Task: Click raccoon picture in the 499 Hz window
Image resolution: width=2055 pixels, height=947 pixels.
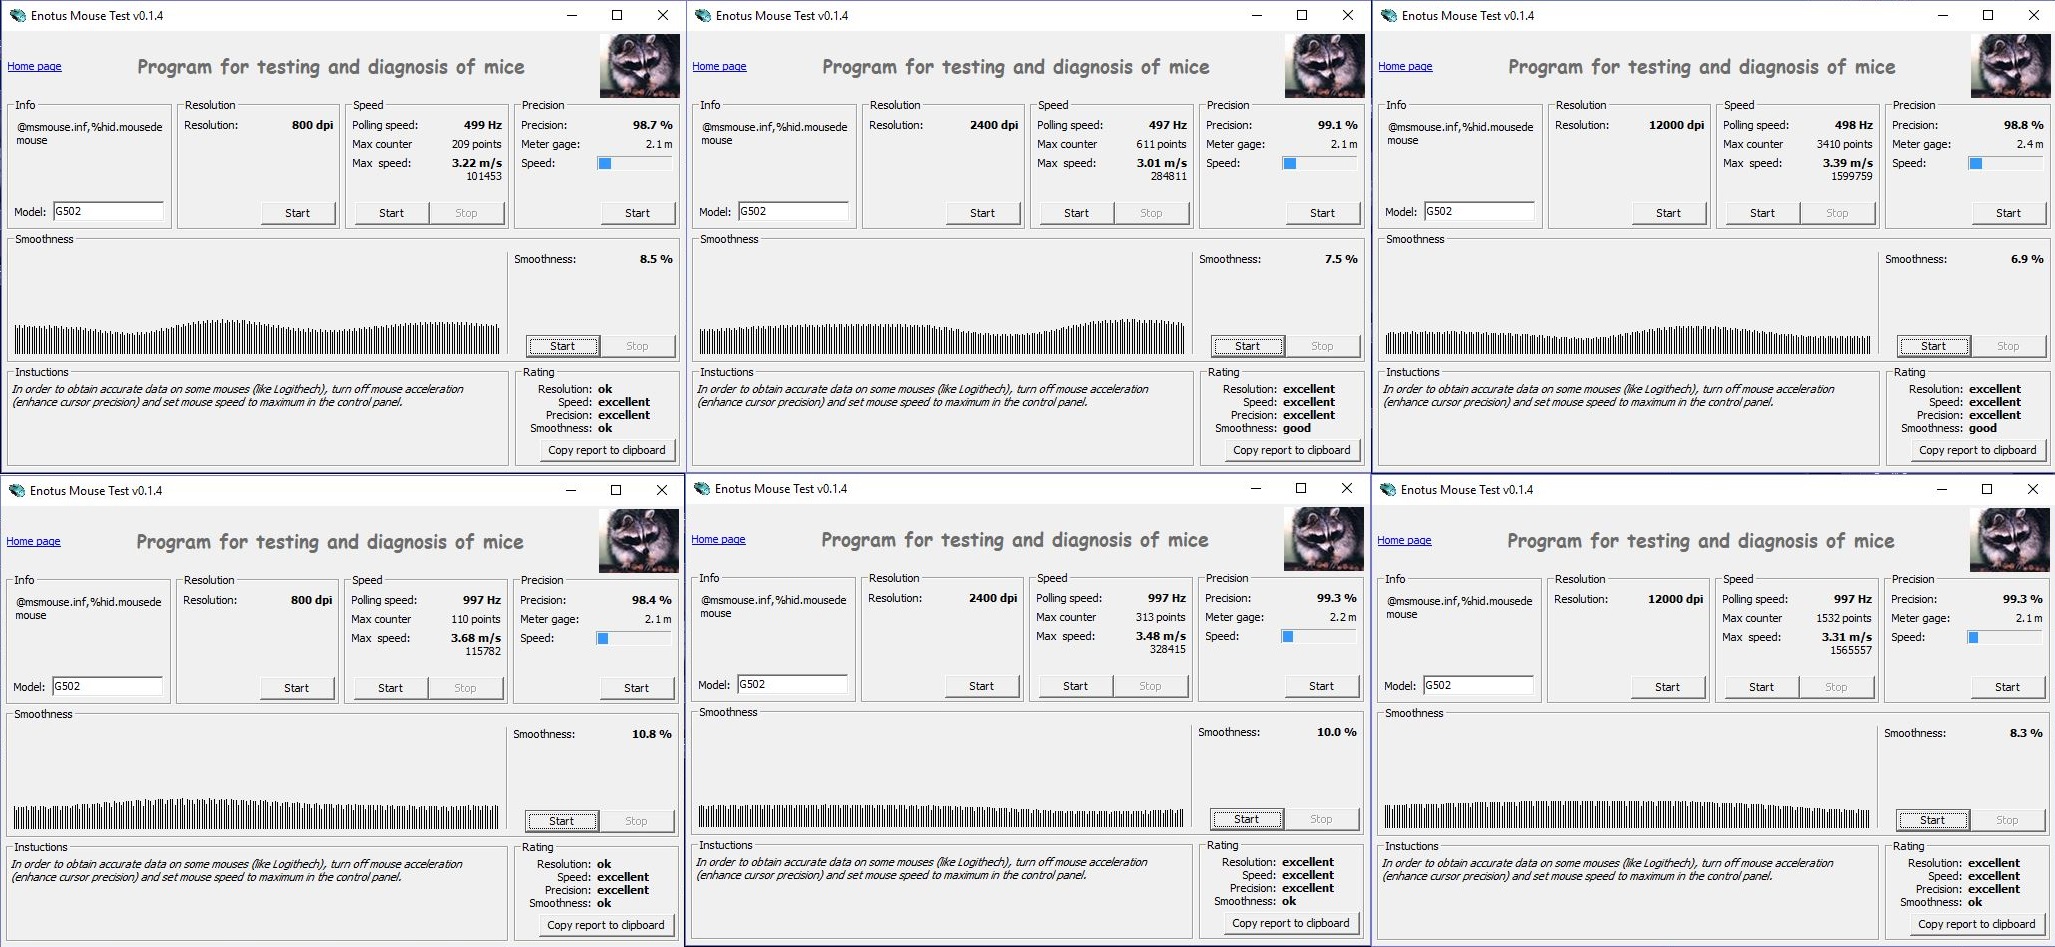Action: [x=639, y=66]
